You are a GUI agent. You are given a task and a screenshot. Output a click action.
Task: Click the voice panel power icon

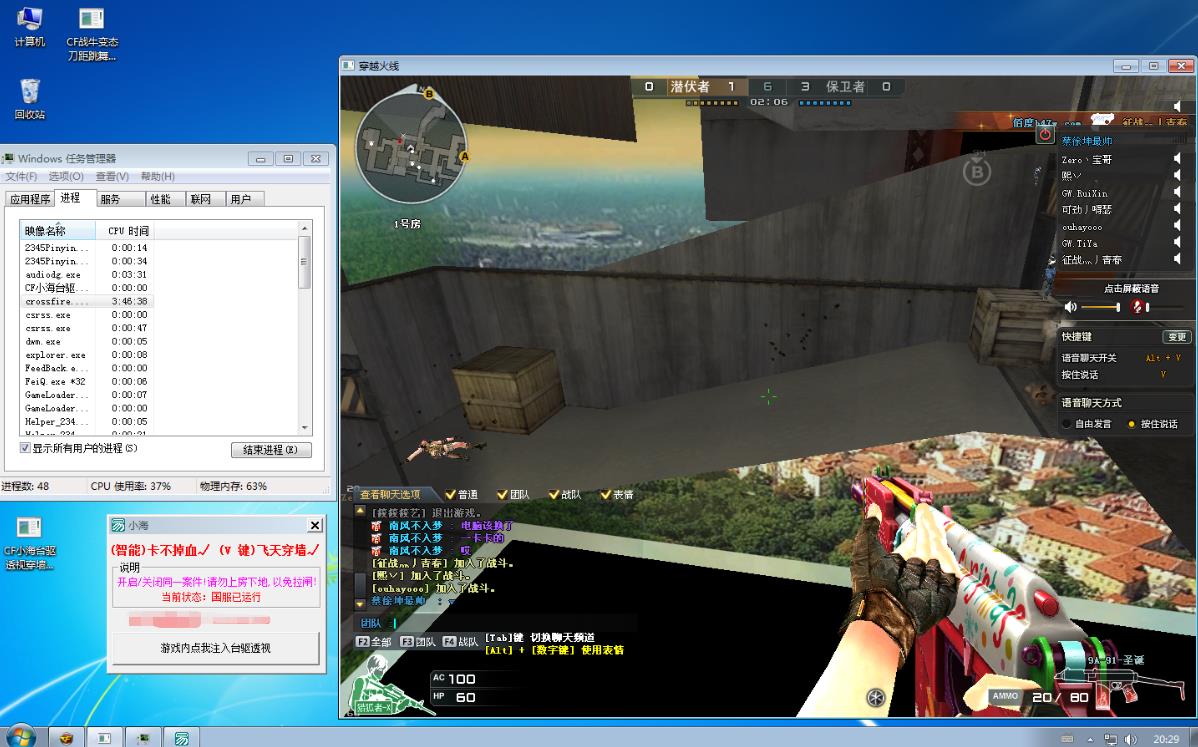click(1044, 135)
